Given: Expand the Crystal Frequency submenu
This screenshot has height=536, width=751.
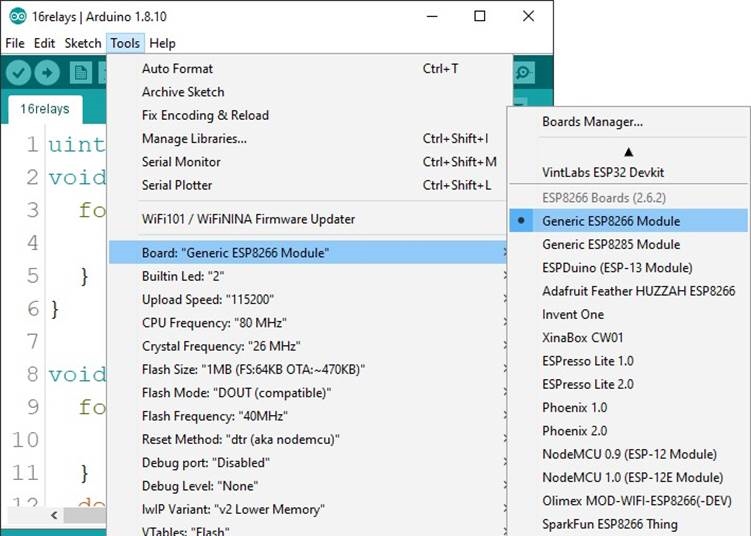Looking at the screenshot, I should coord(307,346).
